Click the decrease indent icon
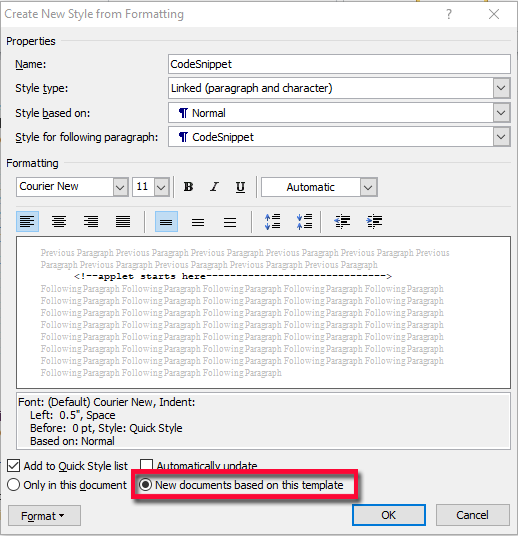This screenshot has height=536, width=518. pos(342,222)
